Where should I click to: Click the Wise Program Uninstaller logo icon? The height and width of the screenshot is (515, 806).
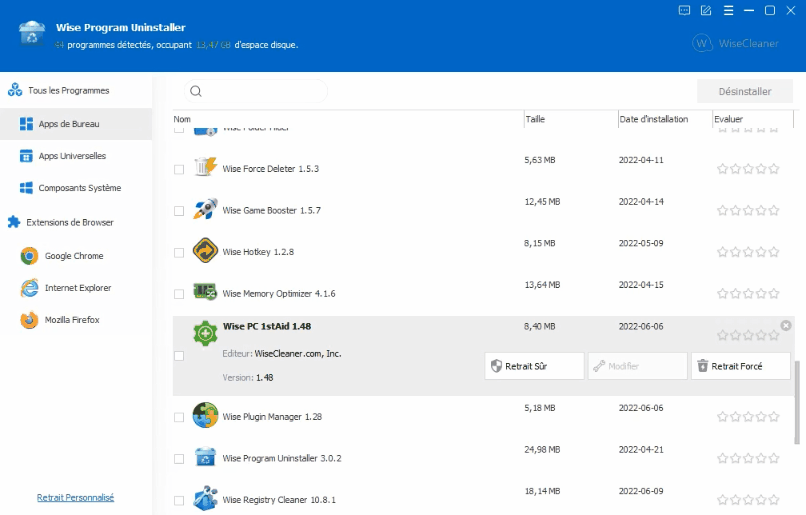(x=32, y=33)
